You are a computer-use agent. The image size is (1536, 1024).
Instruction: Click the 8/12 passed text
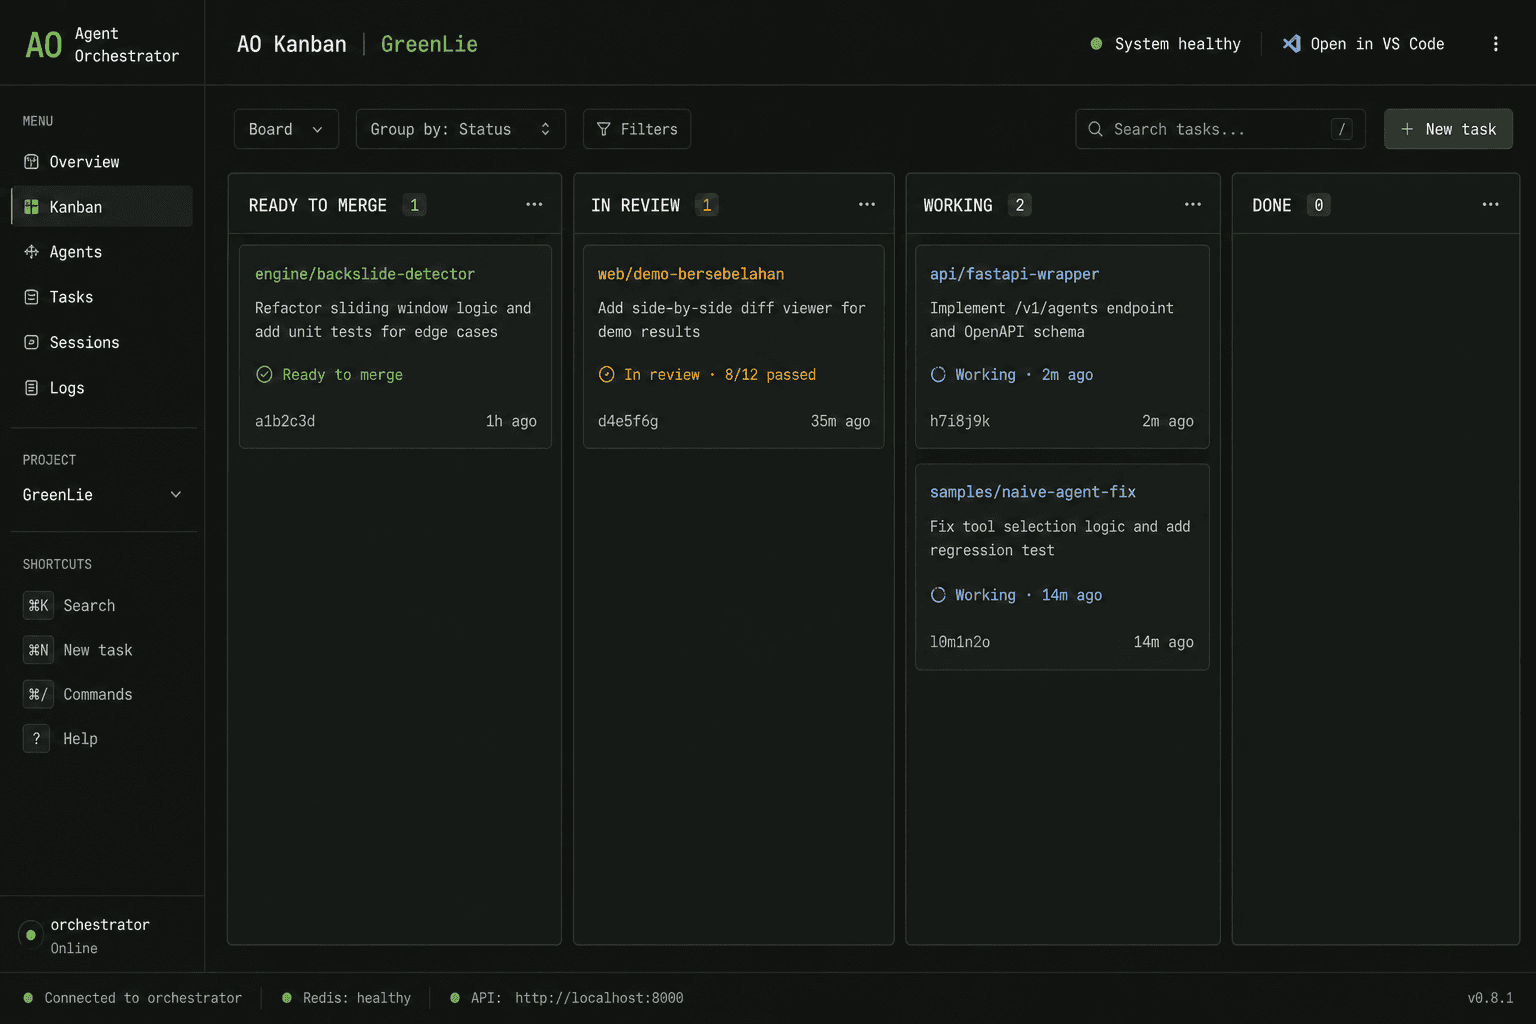(770, 374)
